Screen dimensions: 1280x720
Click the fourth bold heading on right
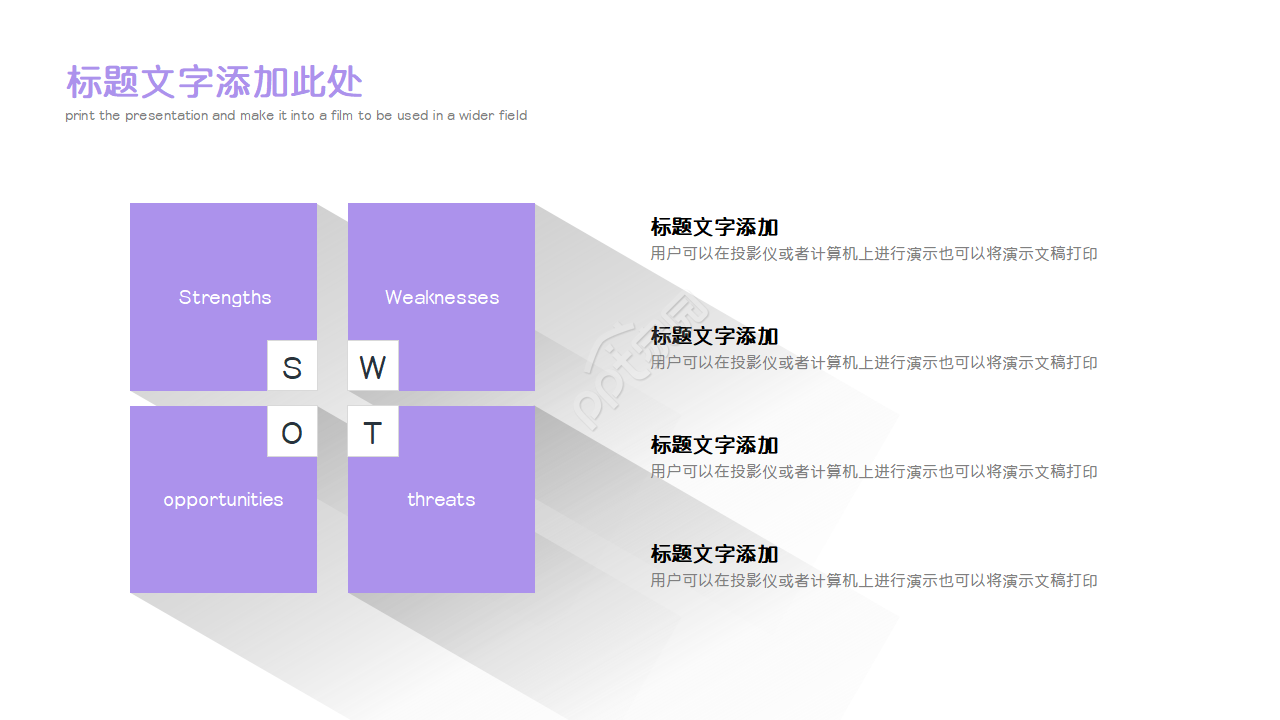(714, 554)
